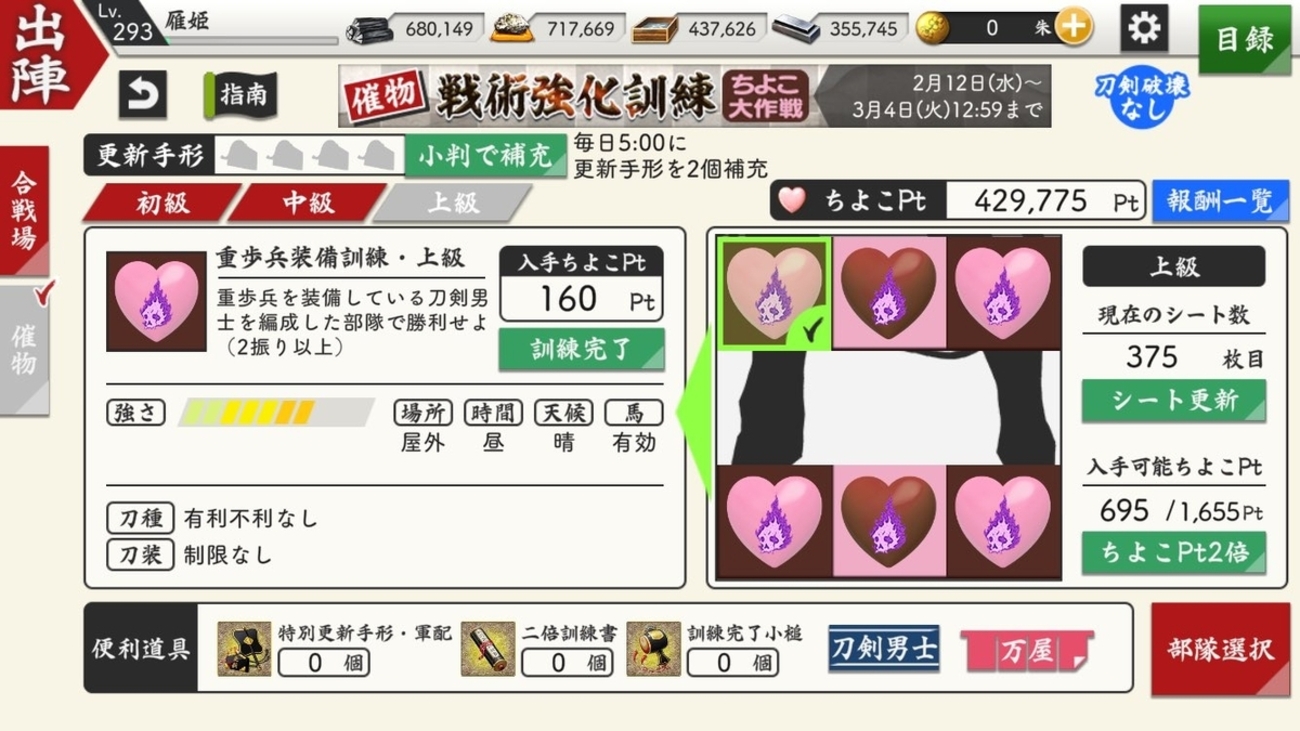
Task: Select the bottom-right pink heart tile
Action: tap(1003, 521)
